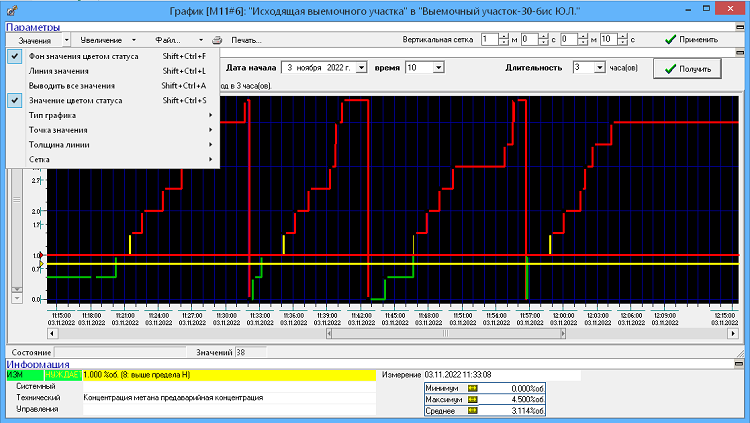Adjust the vertical grid stepper showing 10
The width and height of the screenshot is (750, 423).
[x=623, y=39]
